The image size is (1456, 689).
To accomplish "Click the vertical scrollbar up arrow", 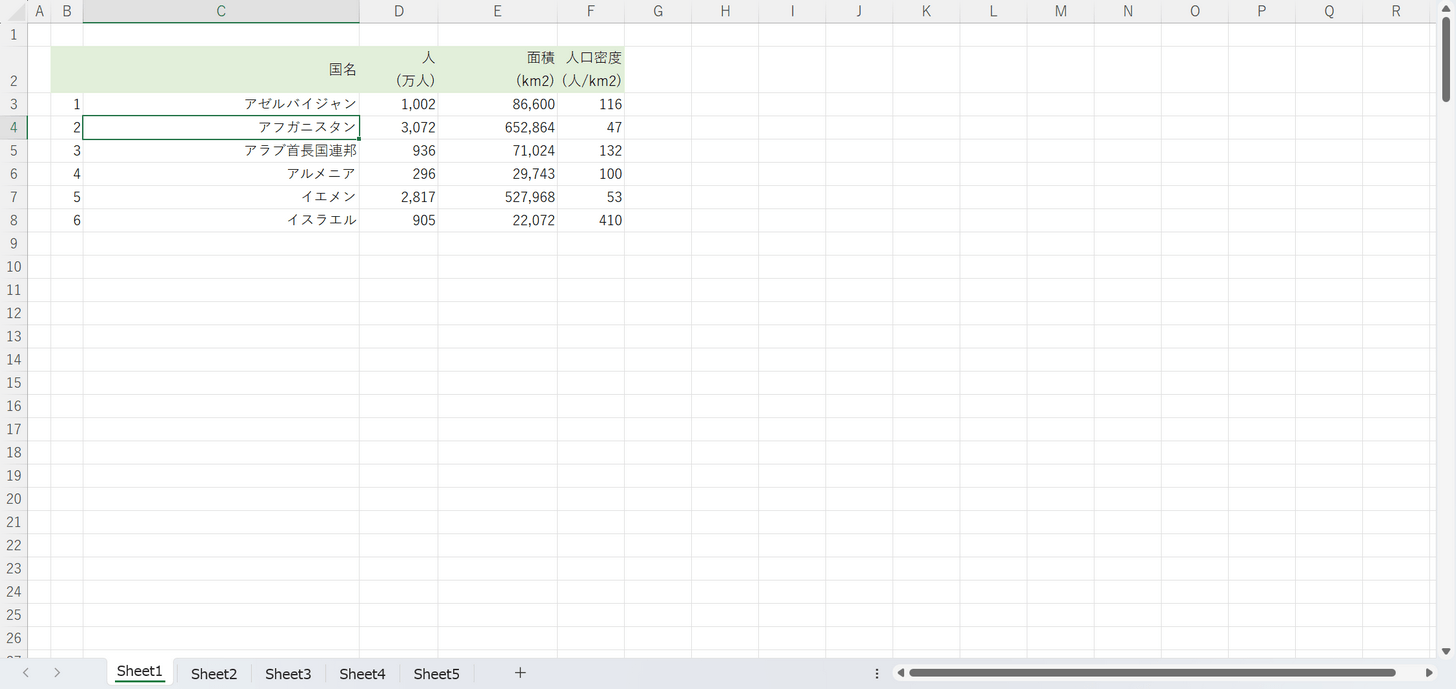I will pyautogui.click(x=1446, y=9).
